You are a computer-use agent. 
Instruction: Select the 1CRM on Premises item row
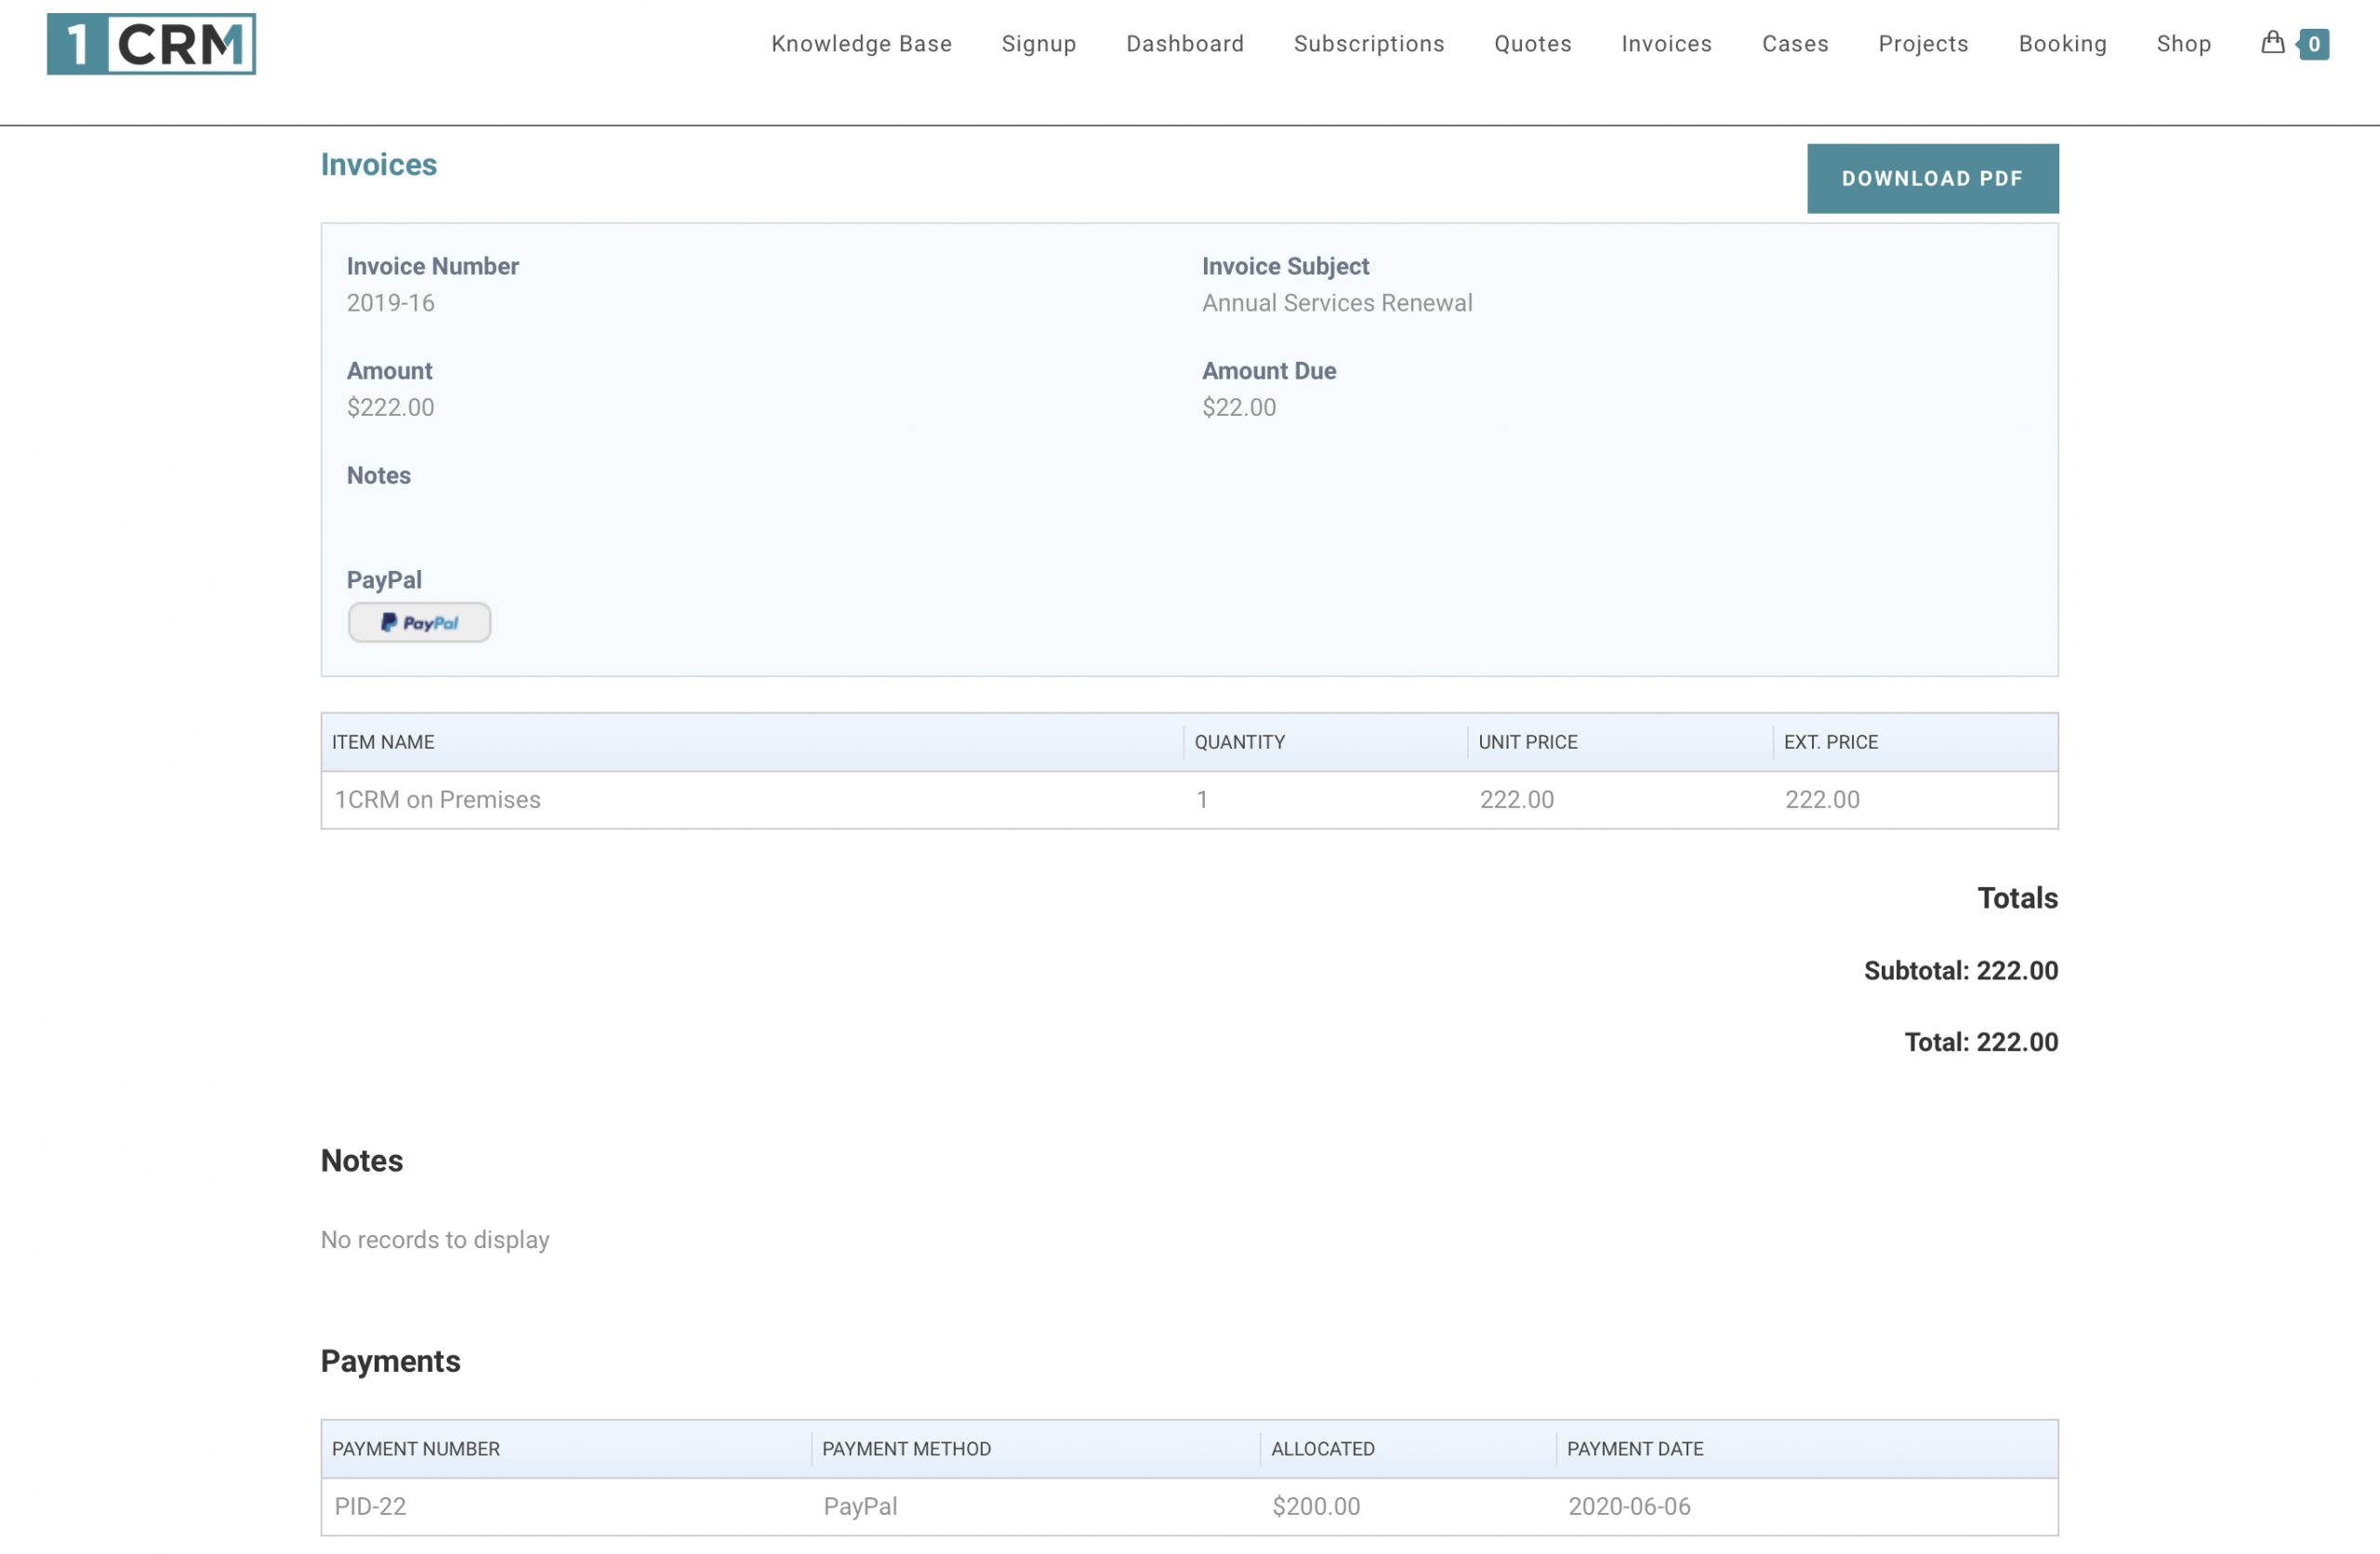click(1189, 799)
